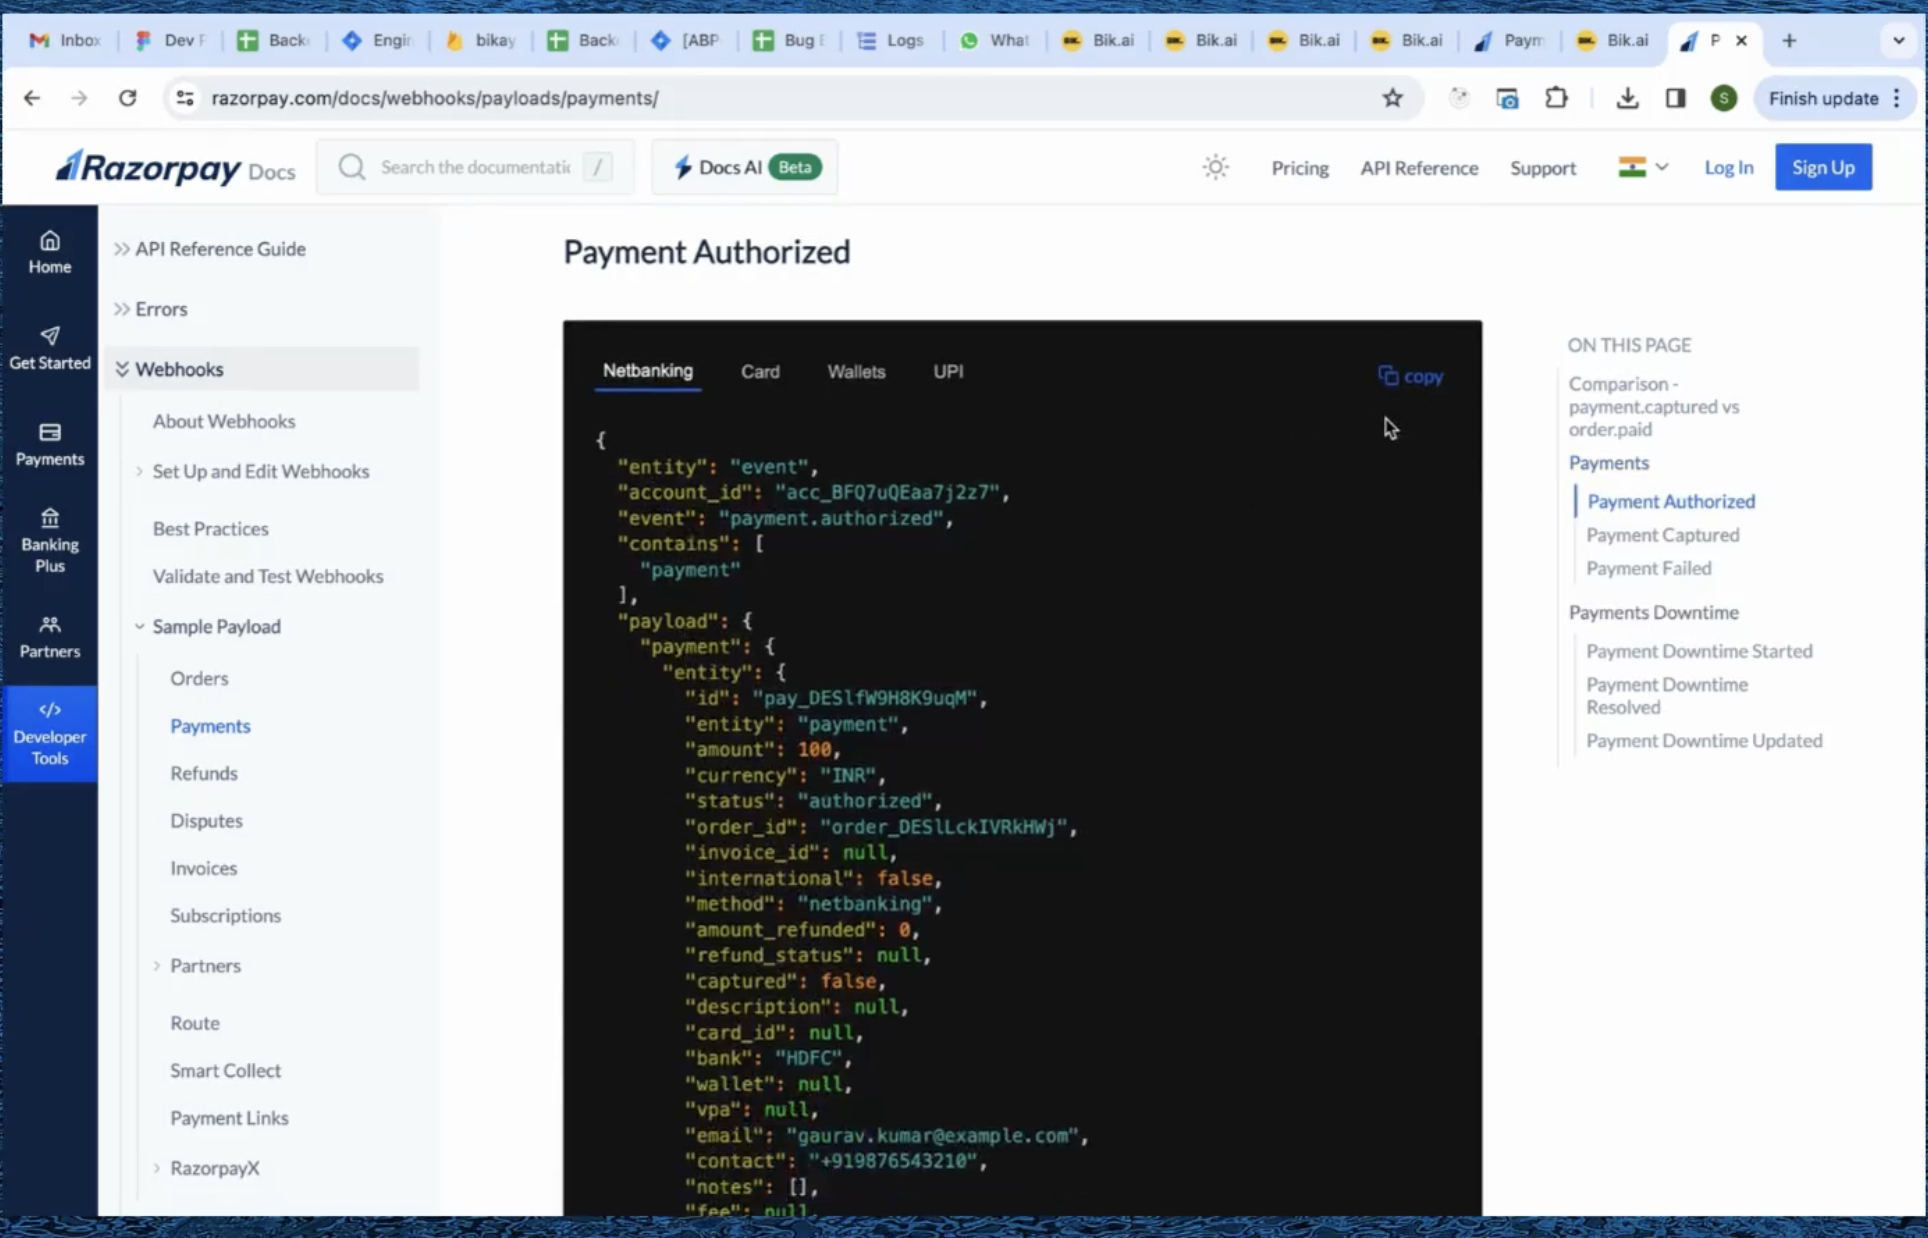The image size is (1928, 1238).
Task: Open the Support link
Action: [x=1542, y=168]
